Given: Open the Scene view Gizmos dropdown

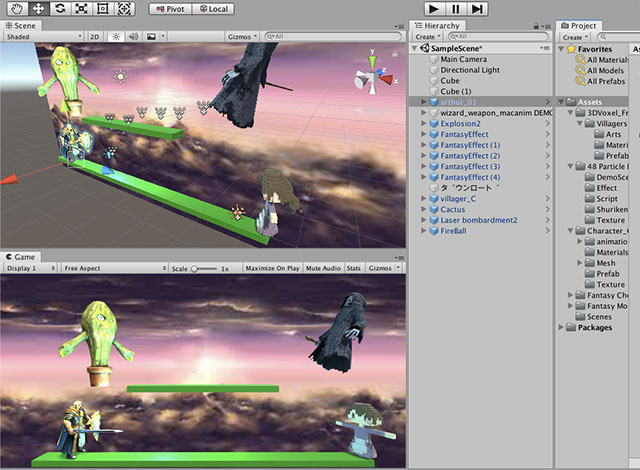Looking at the screenshot, I should point(242,37).
